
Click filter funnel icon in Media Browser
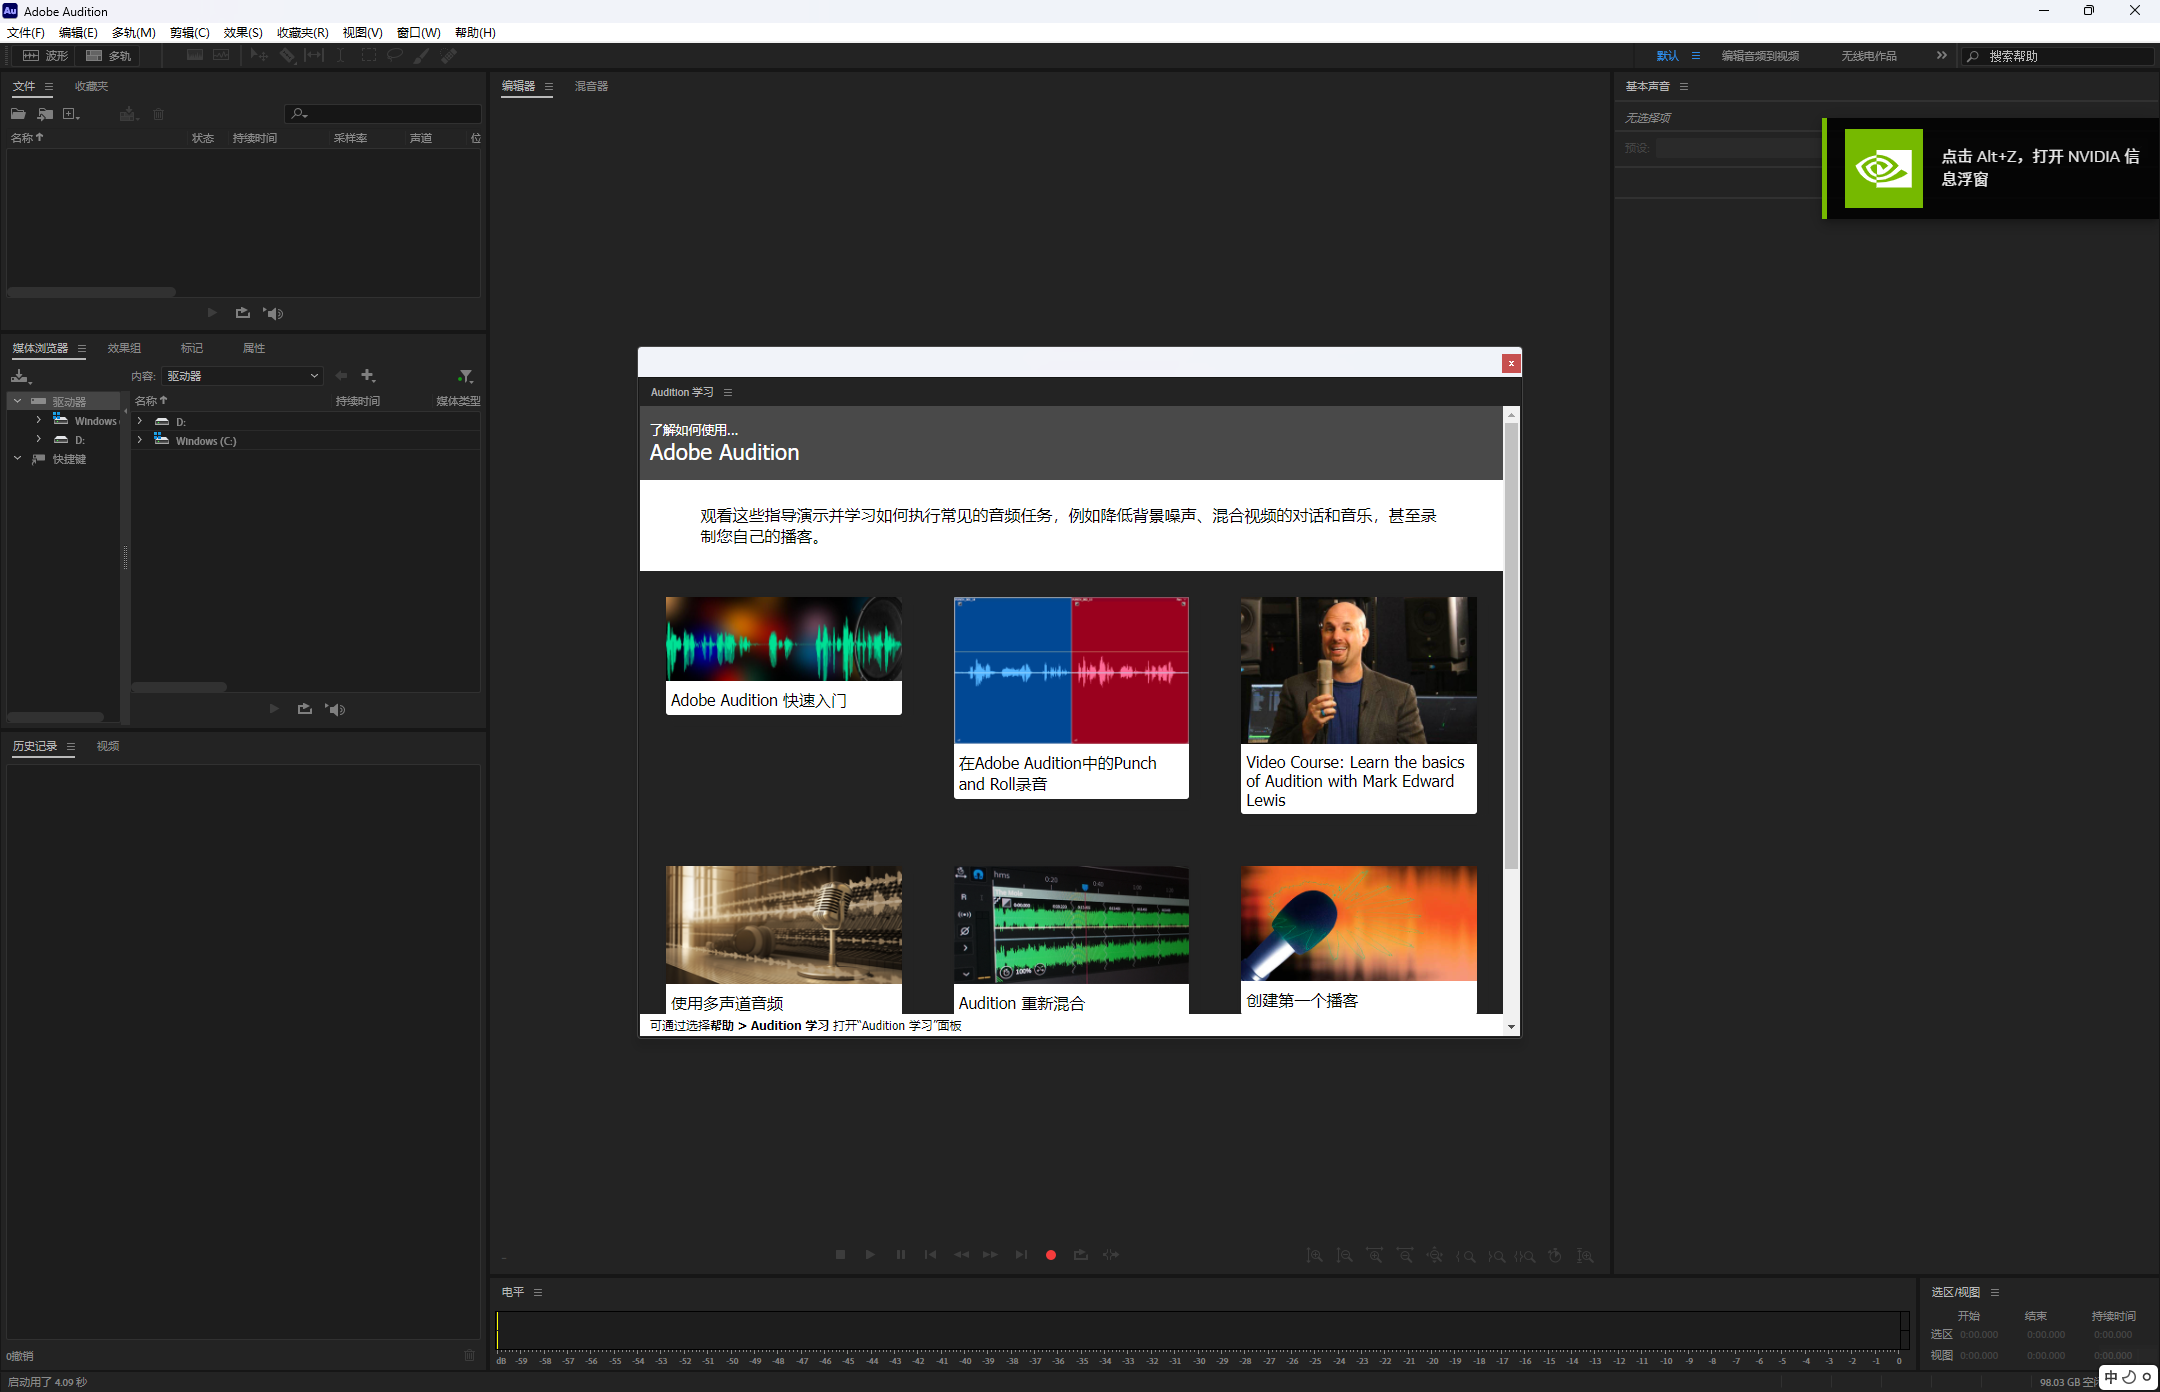(x=465, y=376)
